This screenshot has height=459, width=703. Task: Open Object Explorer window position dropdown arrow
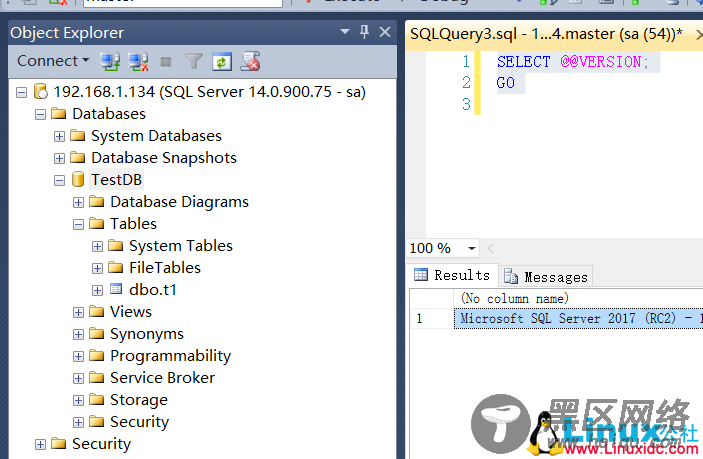pyautogui.click(x=344, y=32)
